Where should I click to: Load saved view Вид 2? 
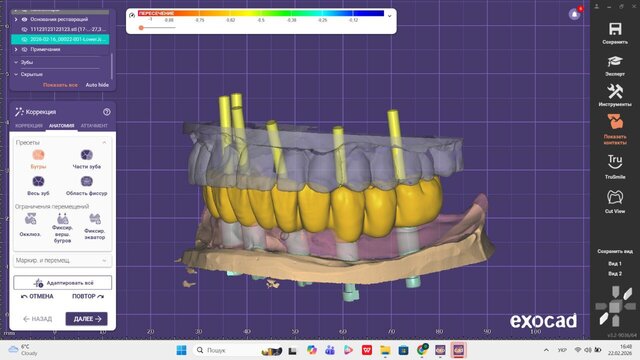coord(615,273)
